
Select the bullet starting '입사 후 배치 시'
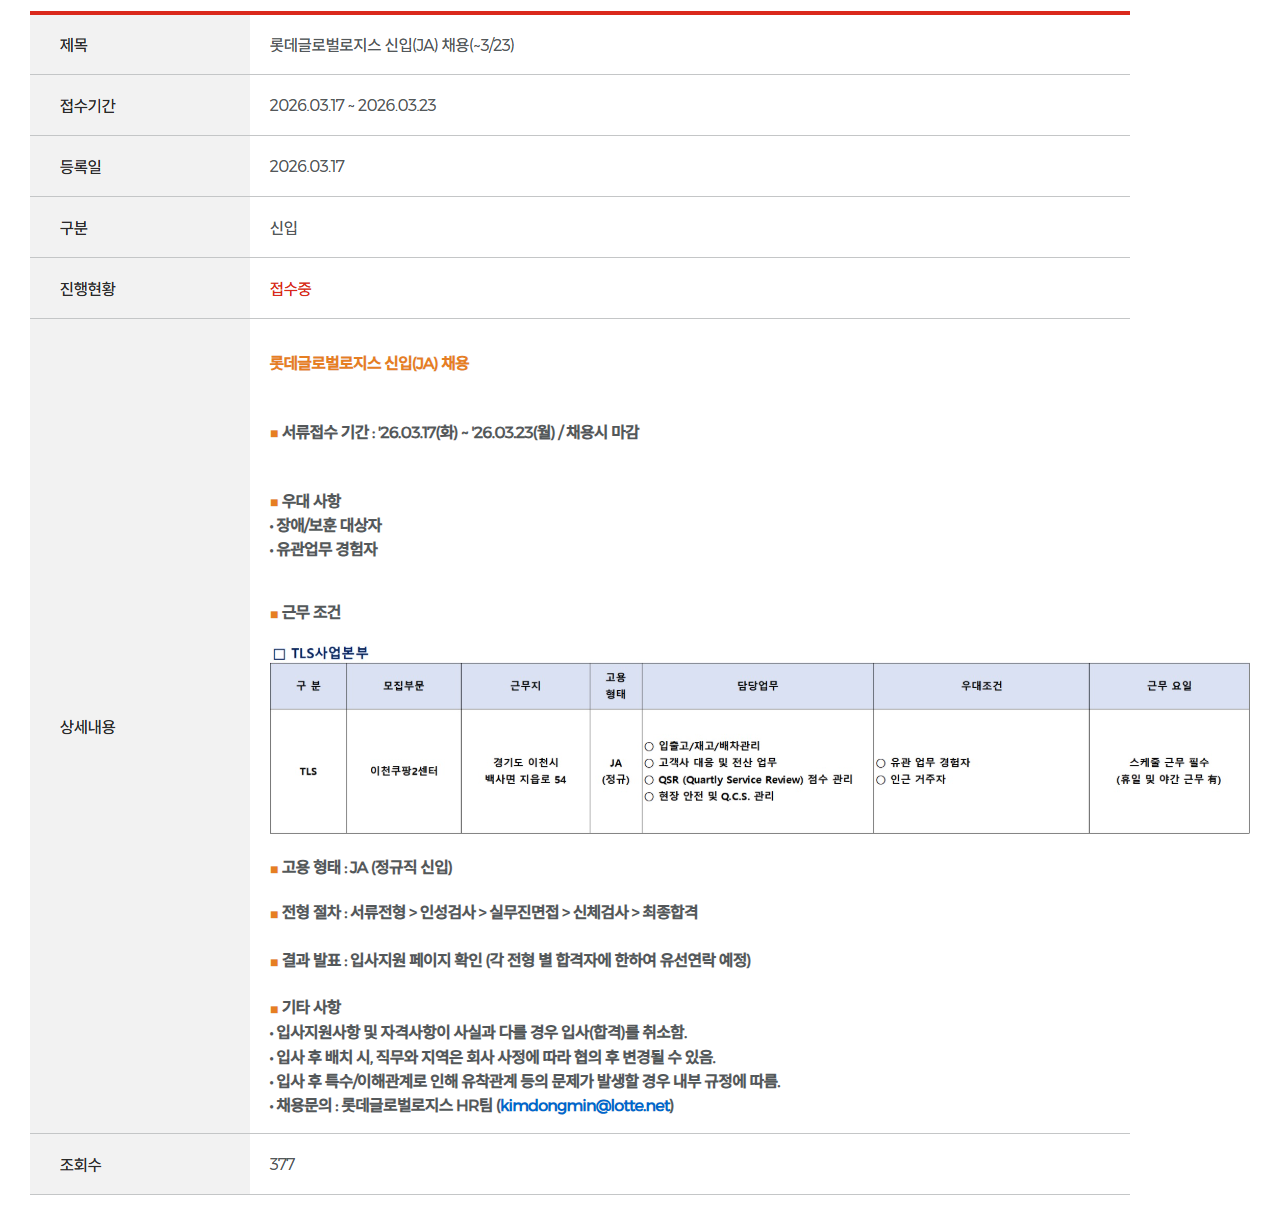493,1057
